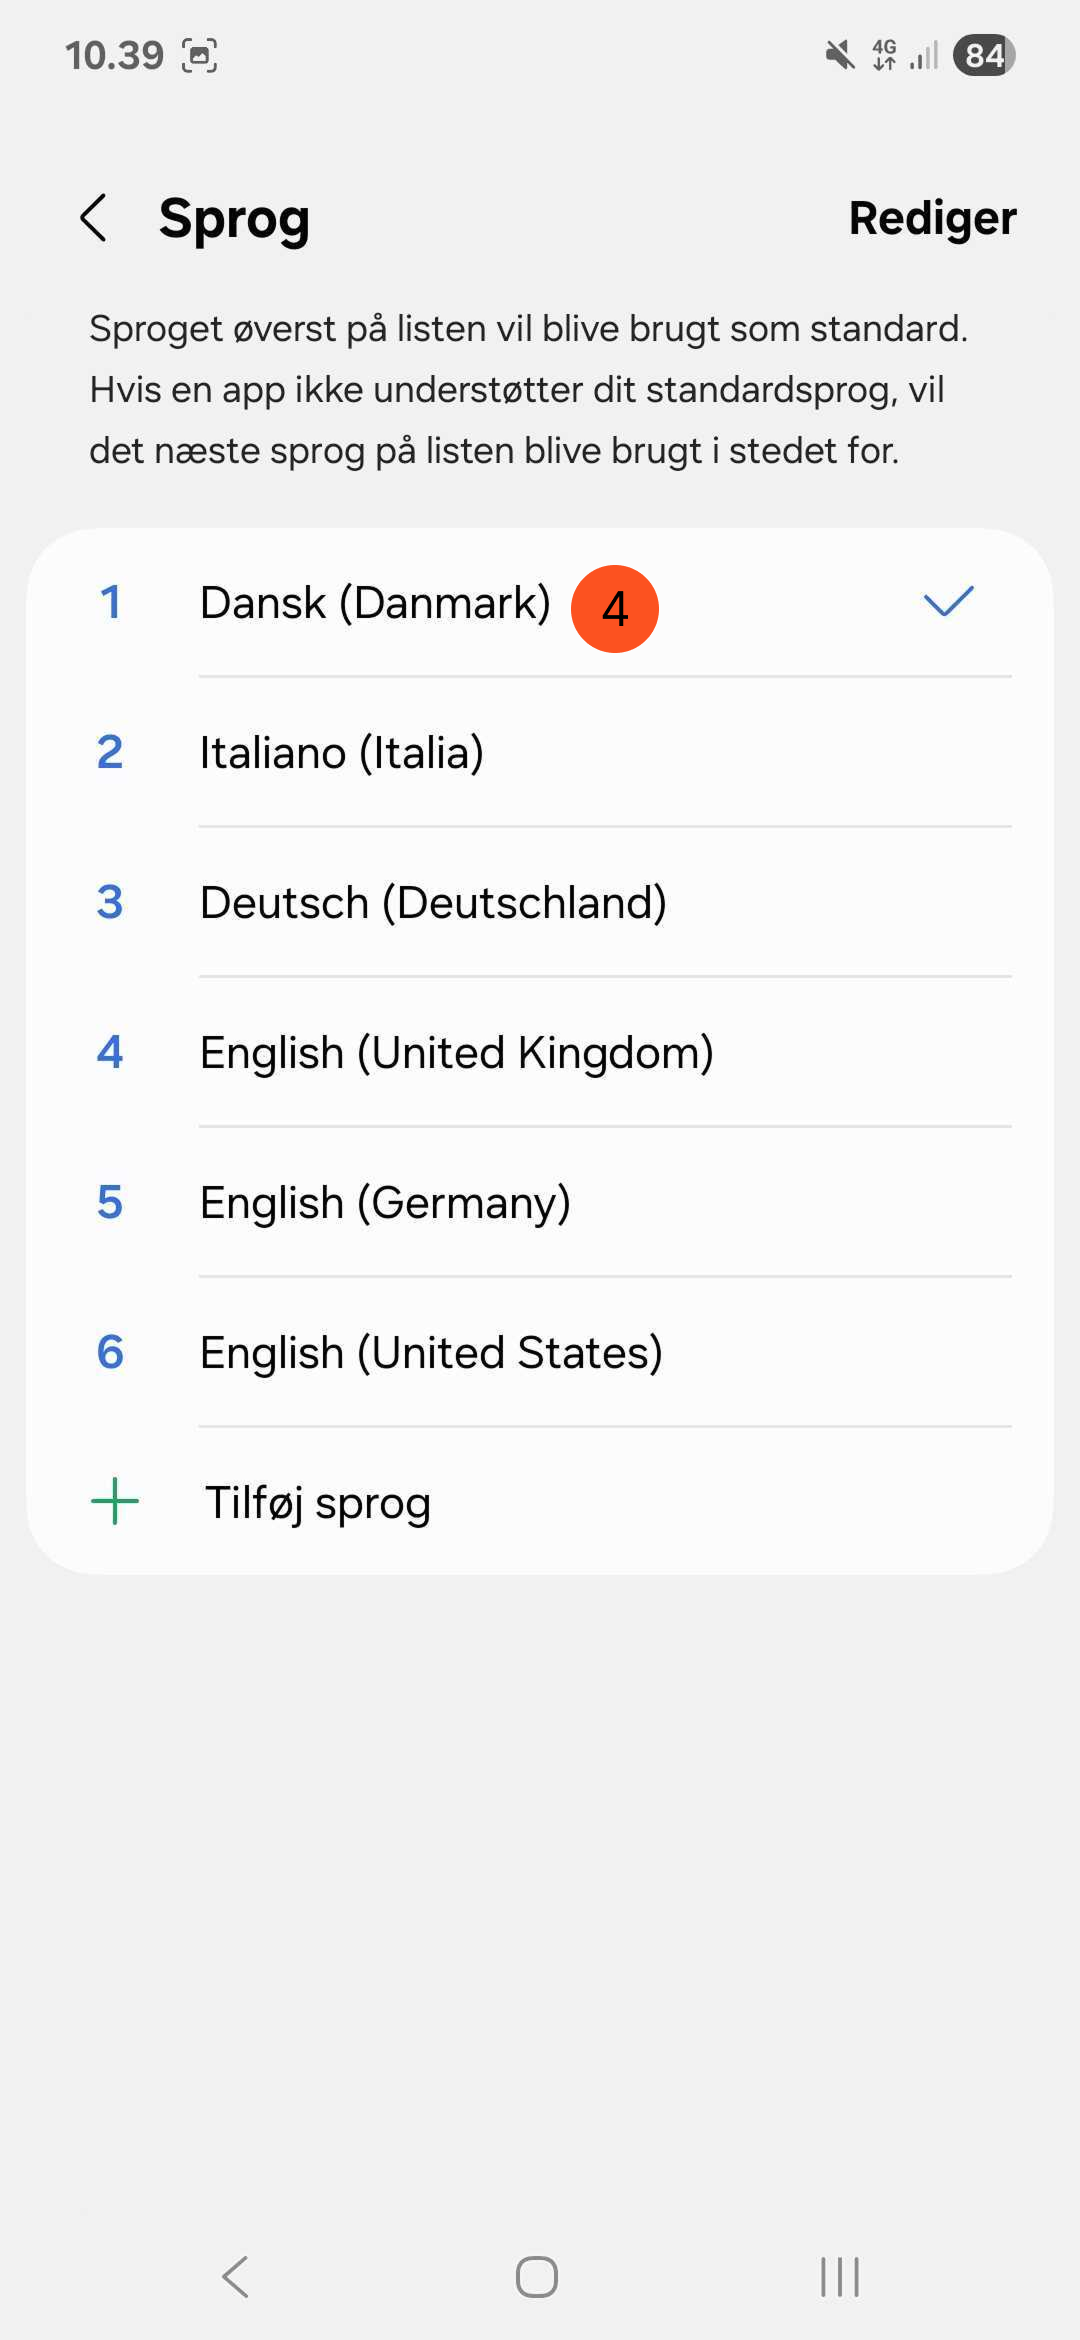The width and height of the screenshot is (1080, 2340).
Task: Choose Deutsch (Deutschland) from the list
Action: click(433, 903)
